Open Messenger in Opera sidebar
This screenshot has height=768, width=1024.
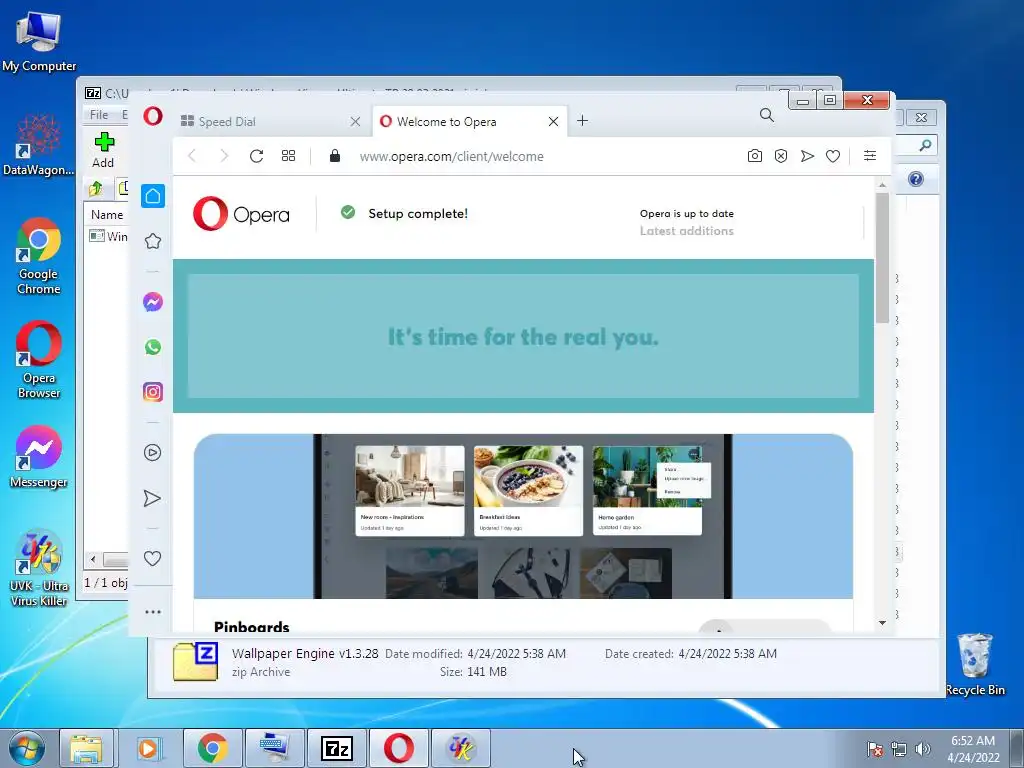point(153,302)
